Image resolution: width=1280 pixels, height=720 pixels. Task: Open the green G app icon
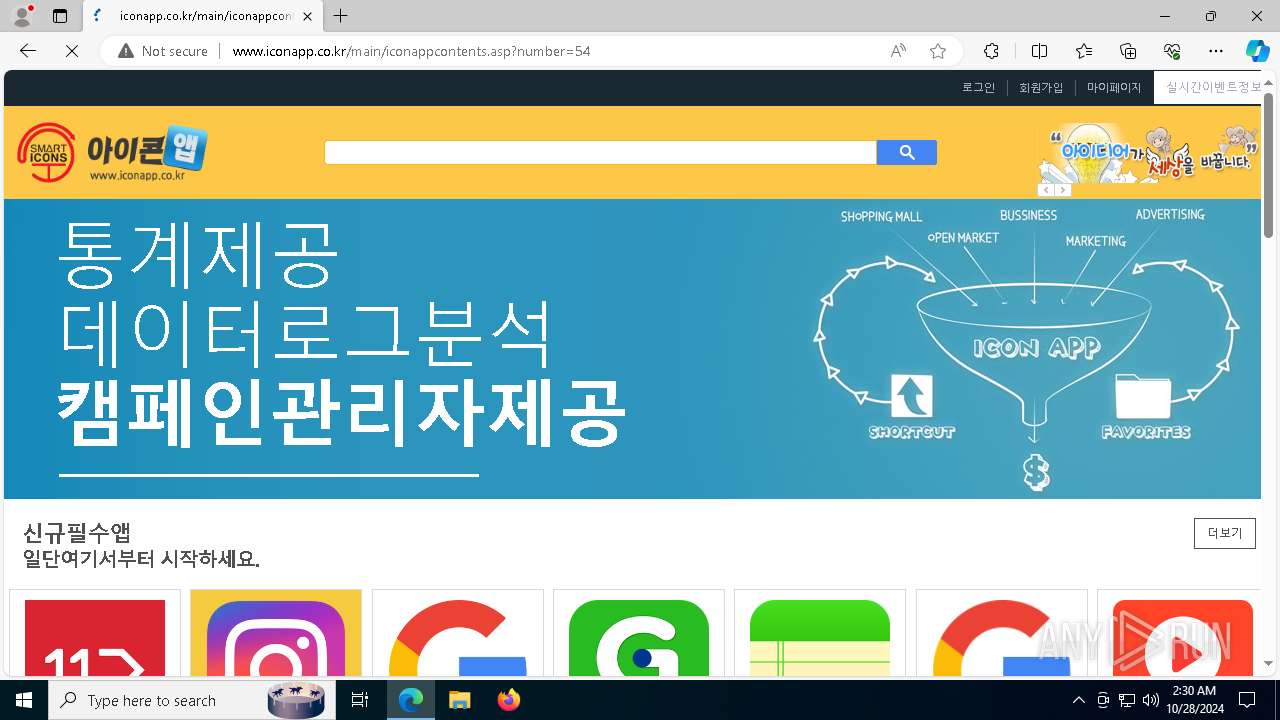point(639,638)
